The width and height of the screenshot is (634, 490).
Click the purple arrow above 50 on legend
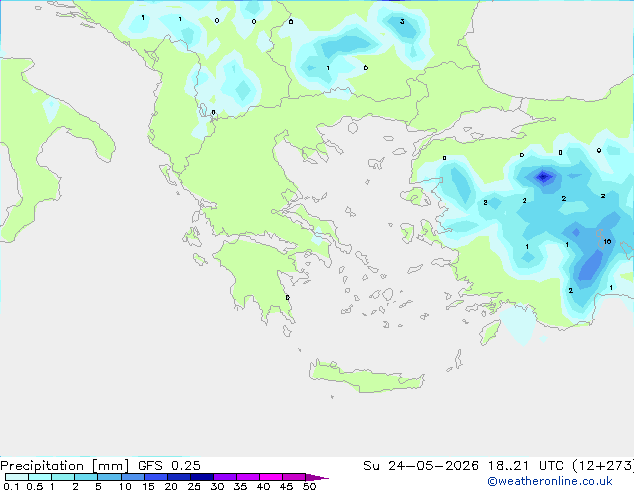coord(317,477)
